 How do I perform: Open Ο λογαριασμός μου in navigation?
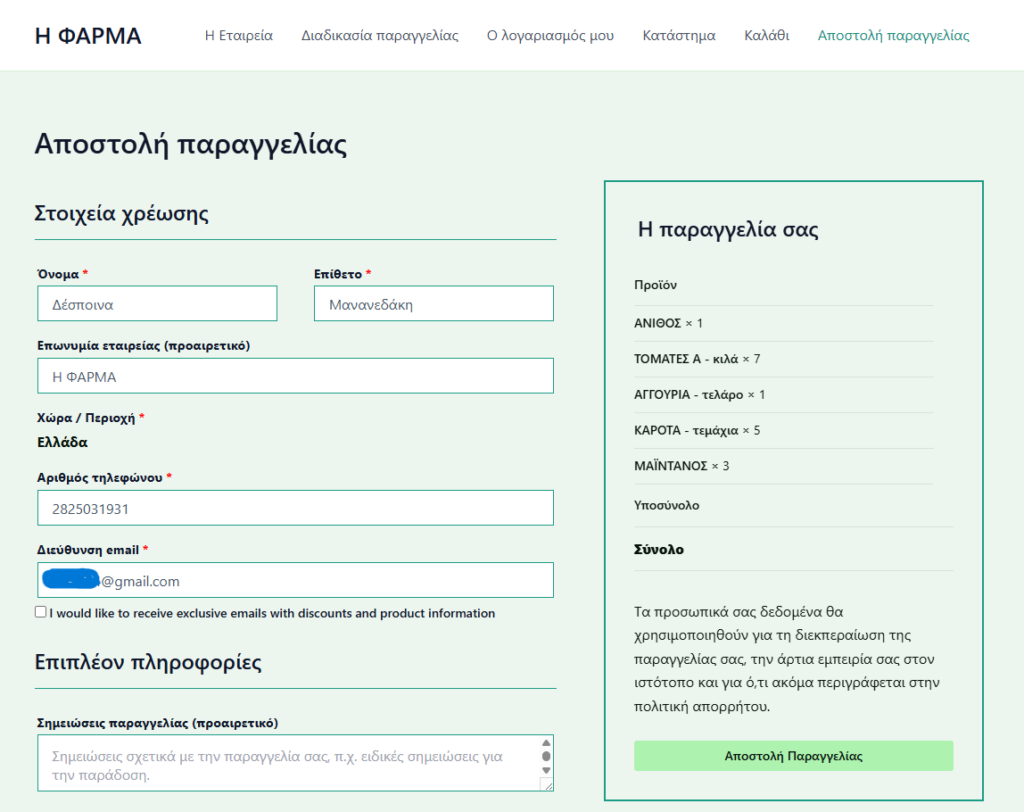coord(550,36)
